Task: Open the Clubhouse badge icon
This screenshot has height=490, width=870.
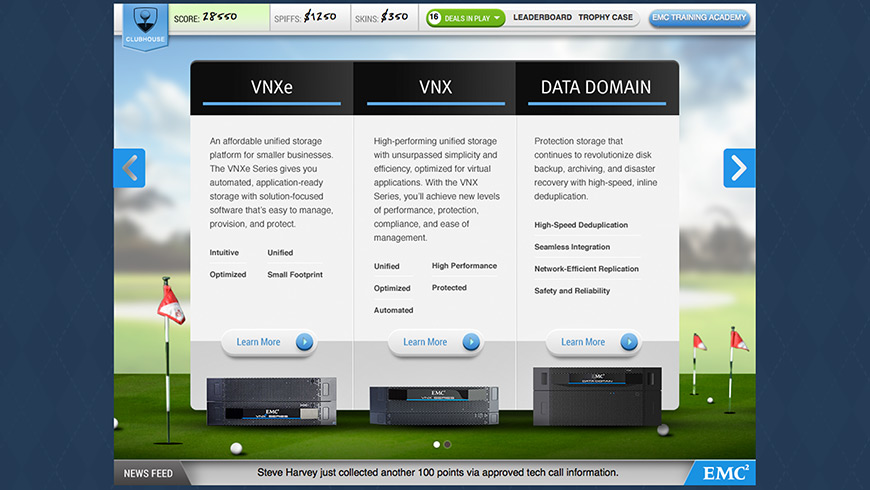Action: (x=145, y=27)
